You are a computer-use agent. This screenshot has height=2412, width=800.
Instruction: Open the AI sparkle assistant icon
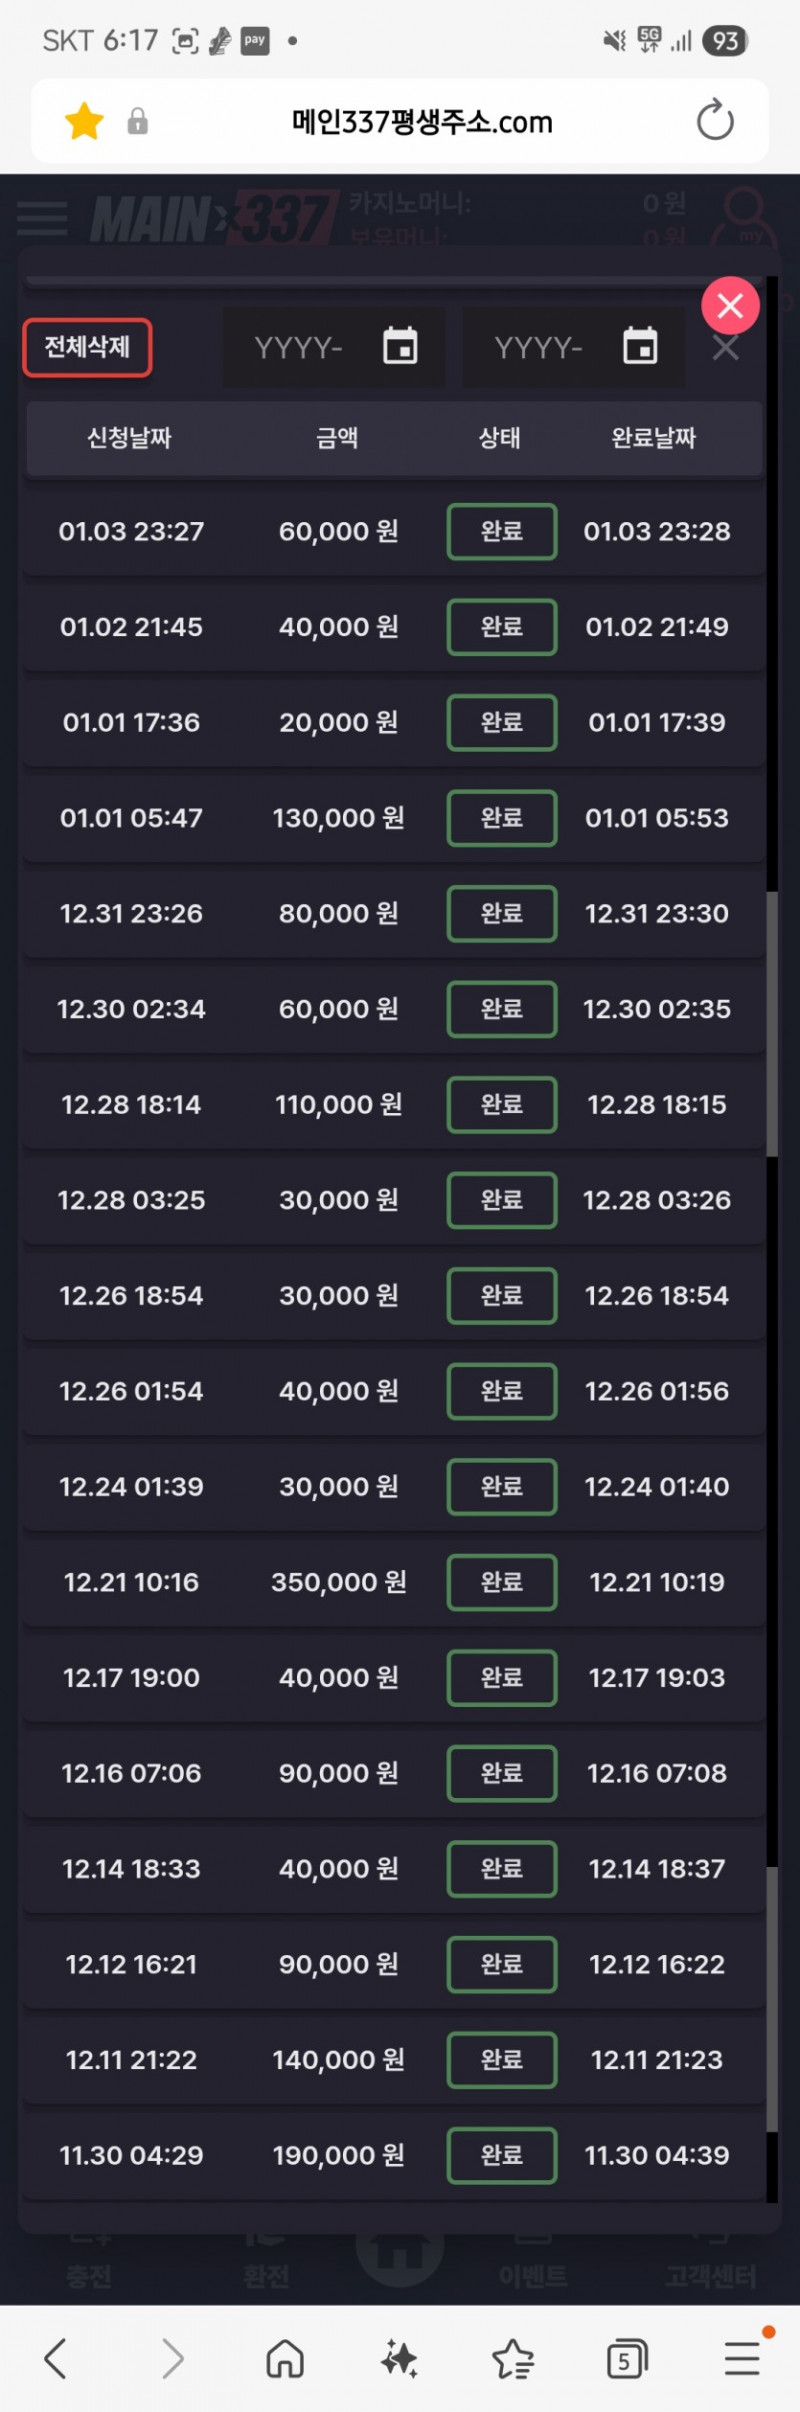coord(399,2358)
